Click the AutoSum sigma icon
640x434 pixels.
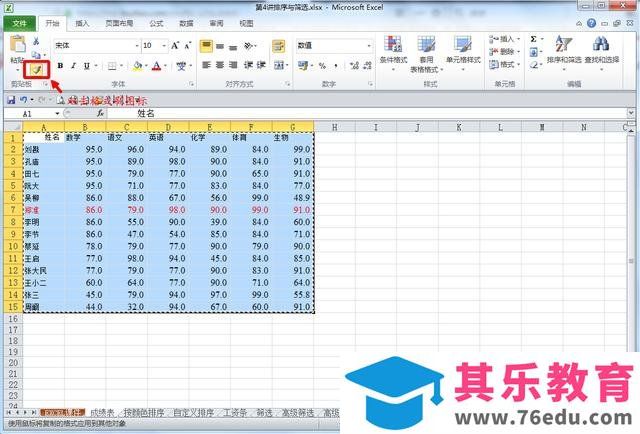tap(534, 39)
